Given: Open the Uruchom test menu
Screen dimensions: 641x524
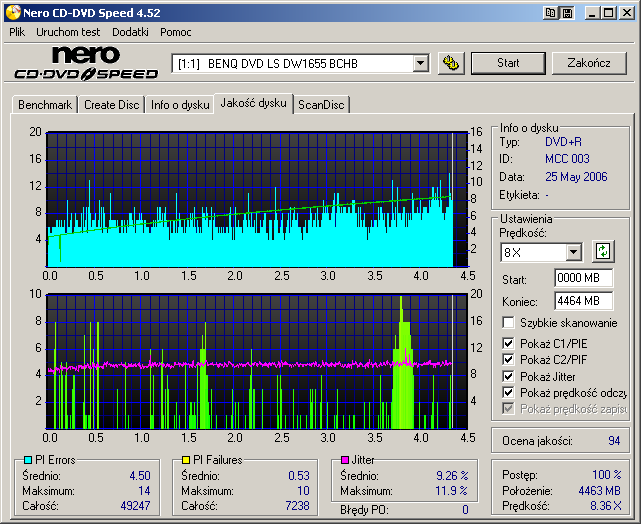Looking at the screenshot, I should tap(68, 32).
